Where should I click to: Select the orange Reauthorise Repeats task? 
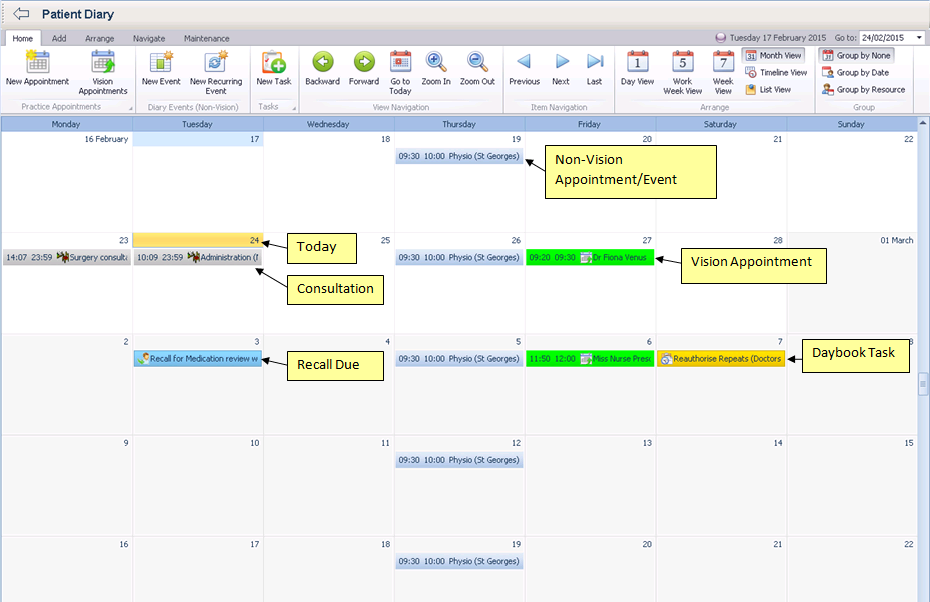pyautogui.click(x=721, y=359)
